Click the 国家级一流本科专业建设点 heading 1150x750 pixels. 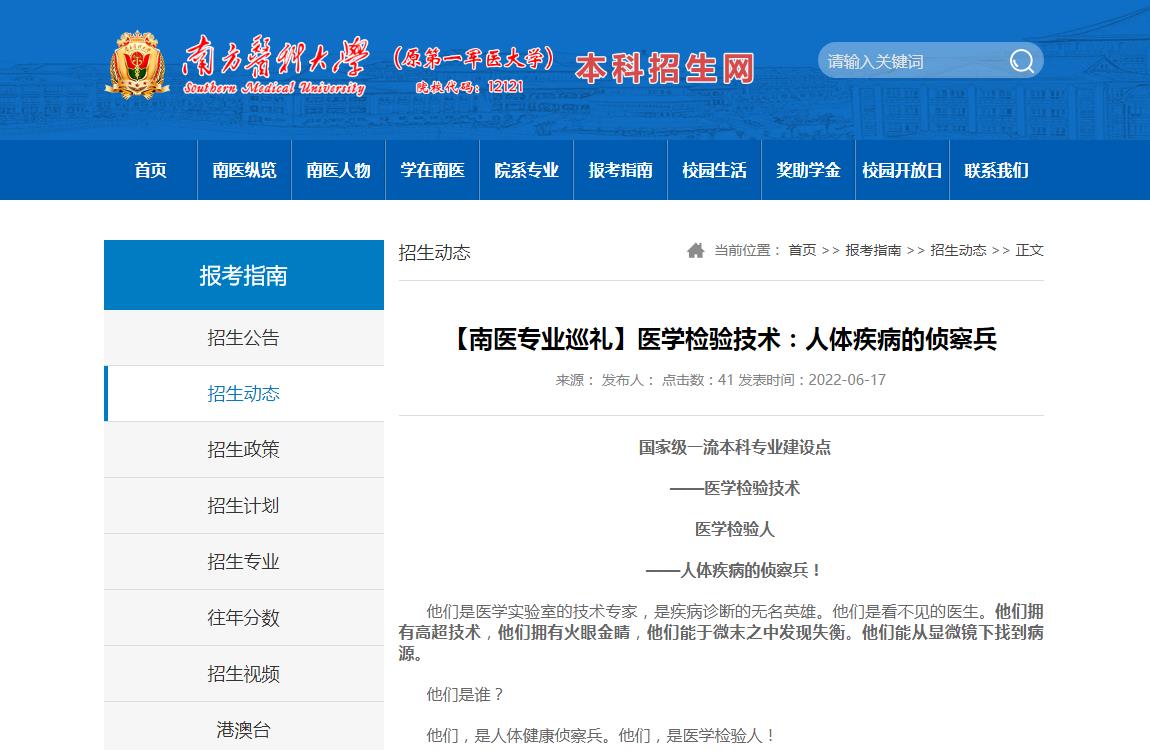[735, 447]
